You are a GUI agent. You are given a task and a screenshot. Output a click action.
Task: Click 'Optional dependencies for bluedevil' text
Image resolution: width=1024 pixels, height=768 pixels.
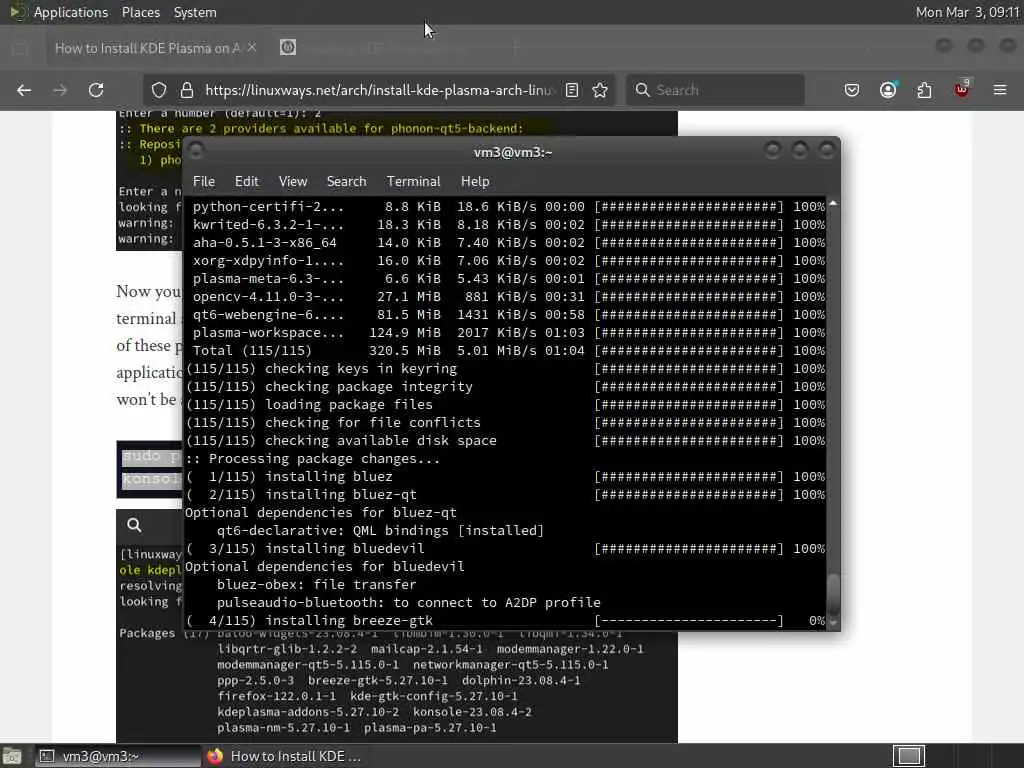[x=325, y=566]
